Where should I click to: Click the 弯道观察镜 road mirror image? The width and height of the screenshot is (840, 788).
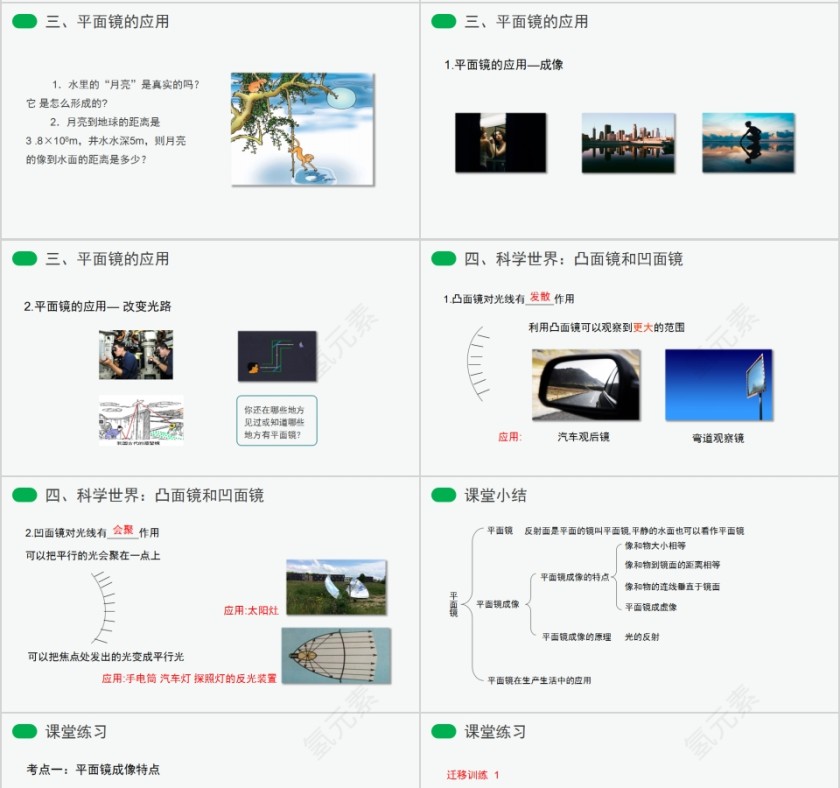pos(720,385)
